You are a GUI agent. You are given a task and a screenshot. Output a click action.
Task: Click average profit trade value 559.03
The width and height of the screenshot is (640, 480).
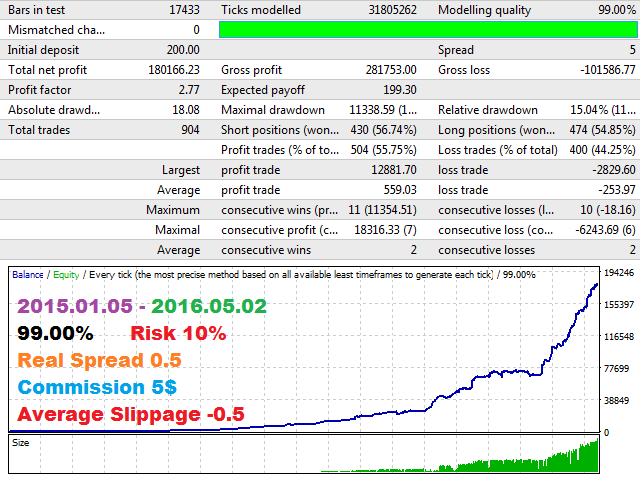point(400,190)
